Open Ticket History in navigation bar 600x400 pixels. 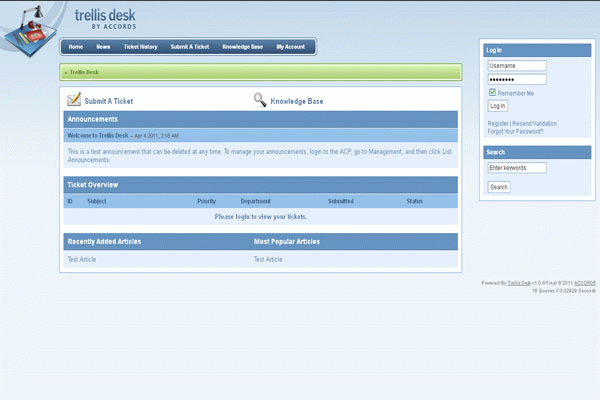coord(140,47)
